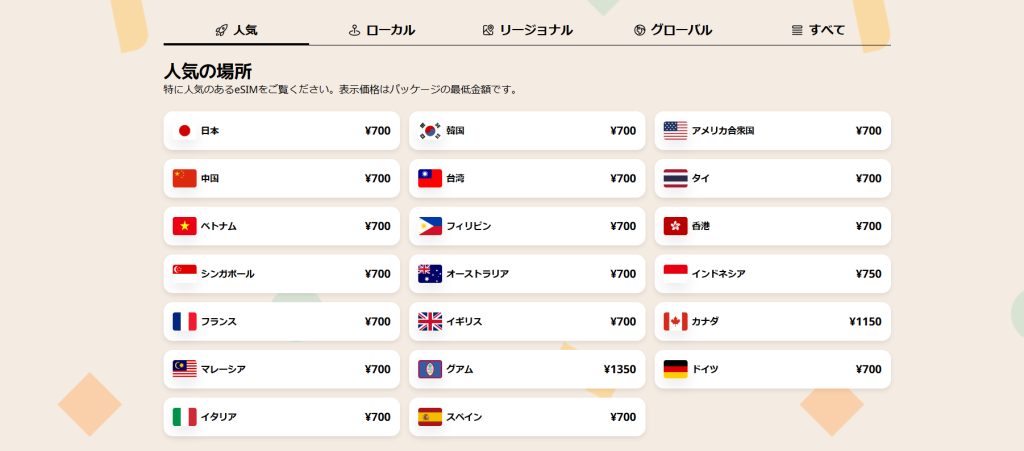Click the Malaysia flag icon
The height and width of the screenshot is (451, 1024).
tap(184, 369)
